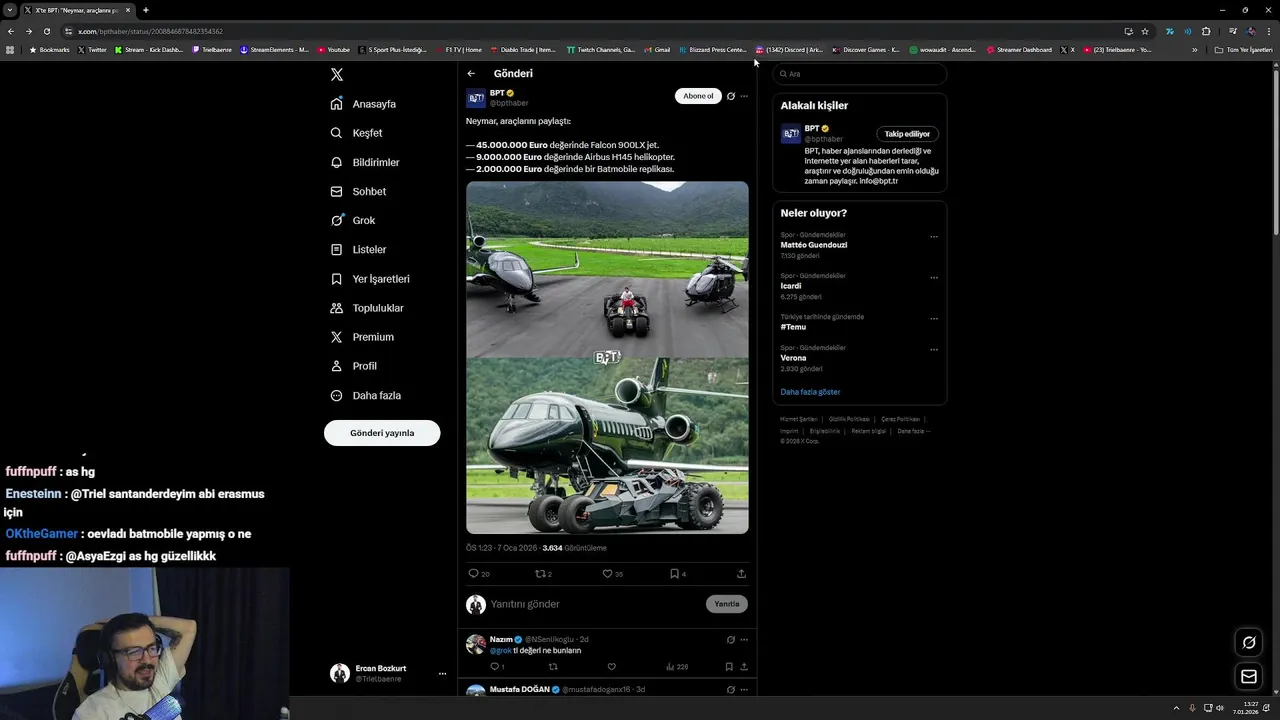Bookmark Nazım's reply
This screenshot has height=720, width=1280.
[729, 667]
